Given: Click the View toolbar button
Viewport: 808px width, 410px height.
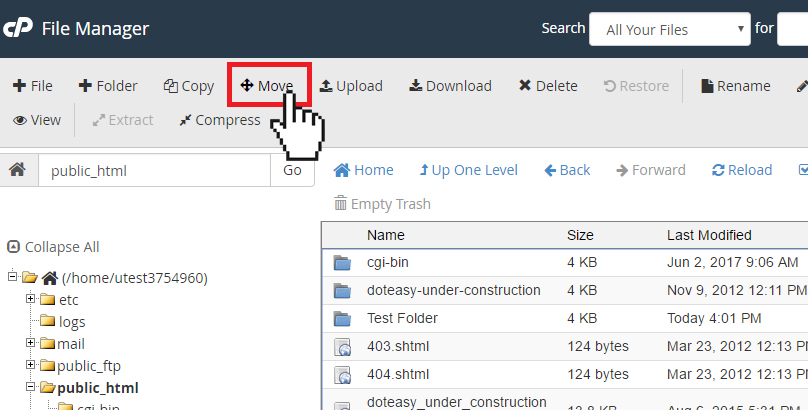Looking at the screenshot, I should (37, 120).
